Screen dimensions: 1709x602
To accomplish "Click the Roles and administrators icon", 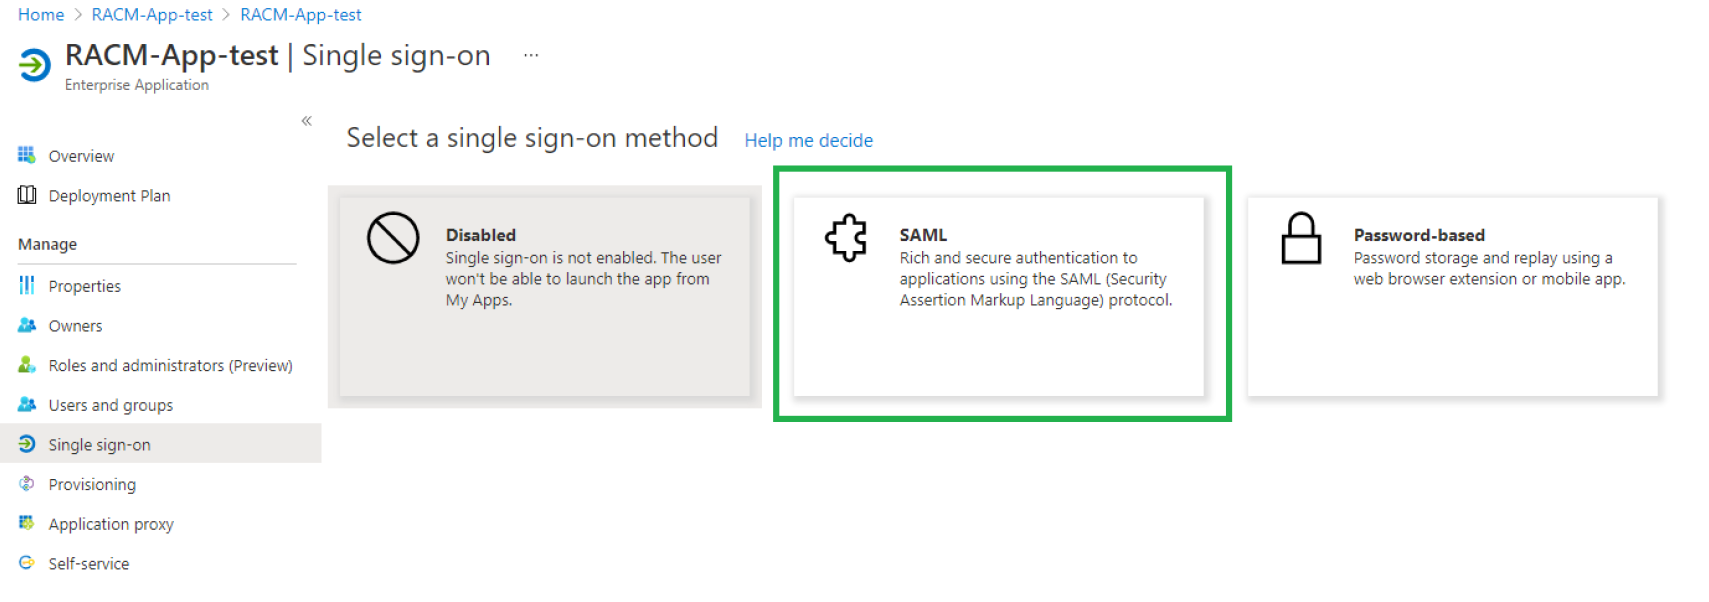I will [x=27, y=365].
